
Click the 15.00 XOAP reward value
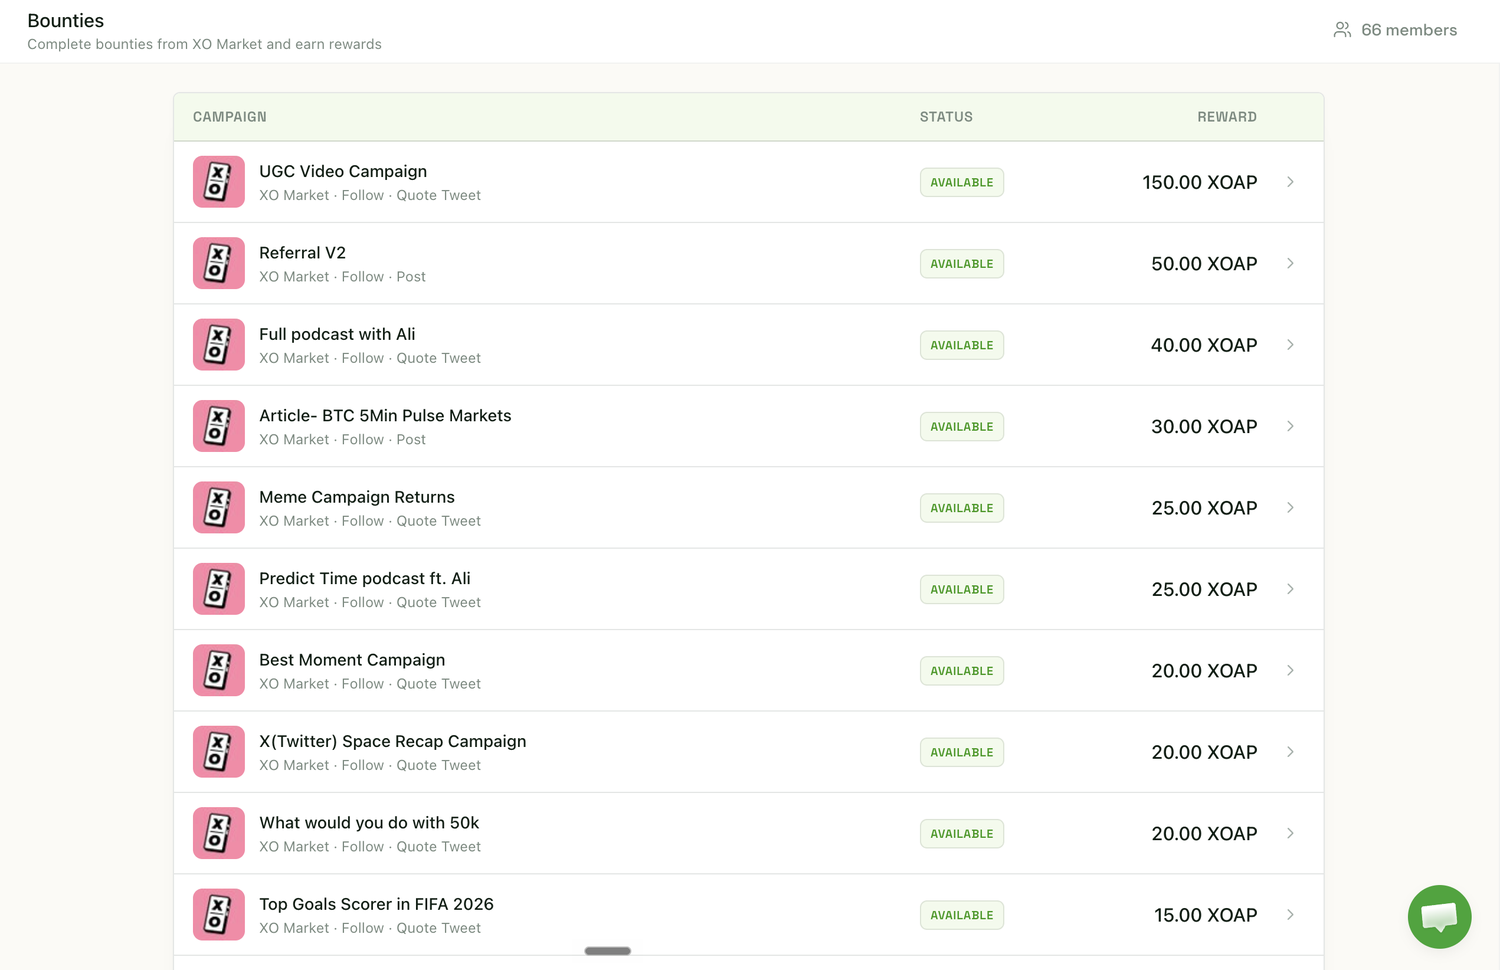point(1206,915)
